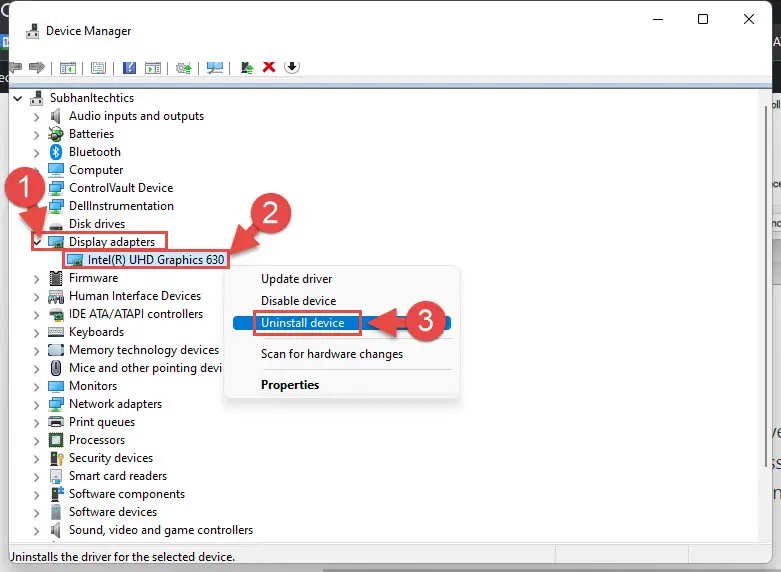Click the SubhanItechtics root computer icon

pyautogui.click(x=36, y=98)
